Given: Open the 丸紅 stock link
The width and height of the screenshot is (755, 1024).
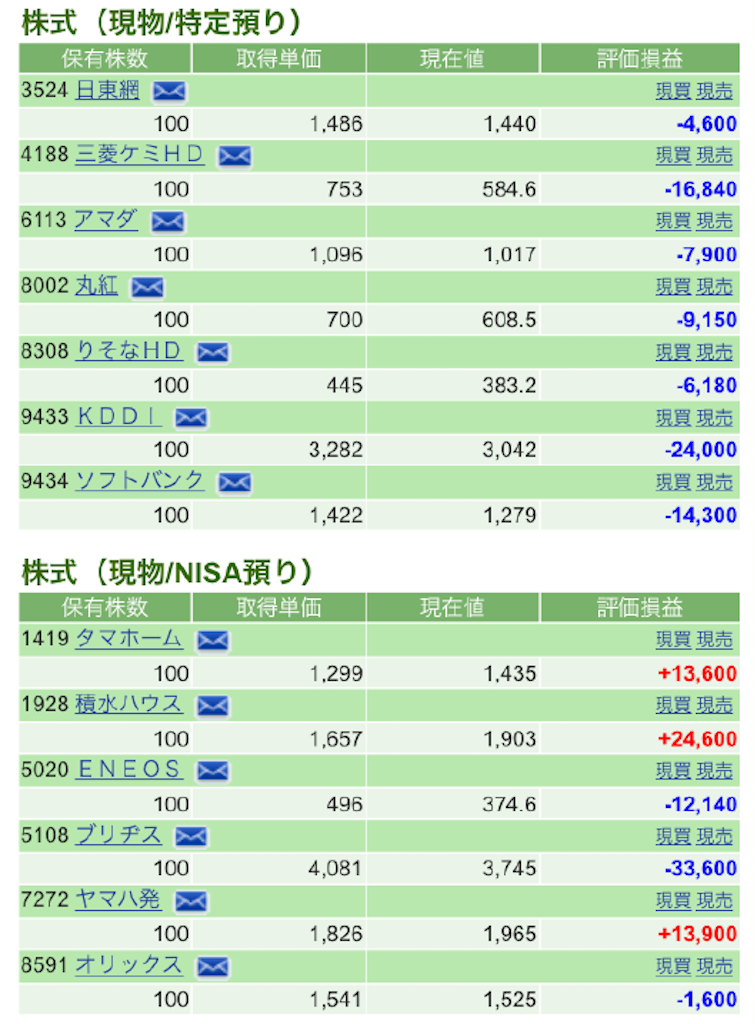Looking at the screenshot, I should [97, 285].
